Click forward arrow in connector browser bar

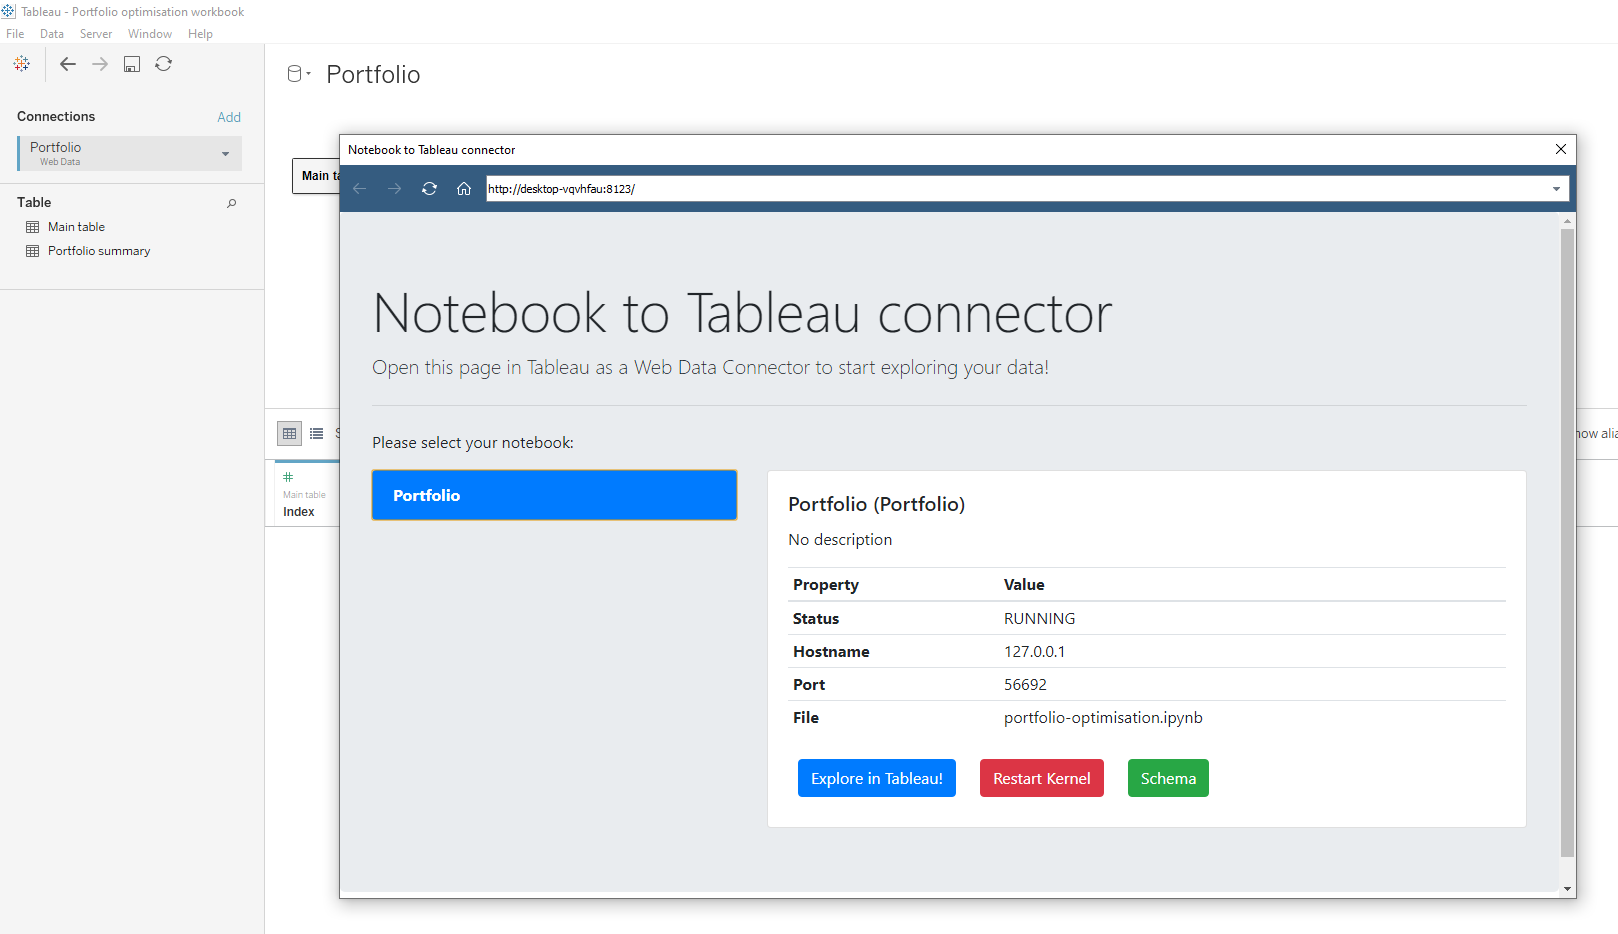(395, 188)
